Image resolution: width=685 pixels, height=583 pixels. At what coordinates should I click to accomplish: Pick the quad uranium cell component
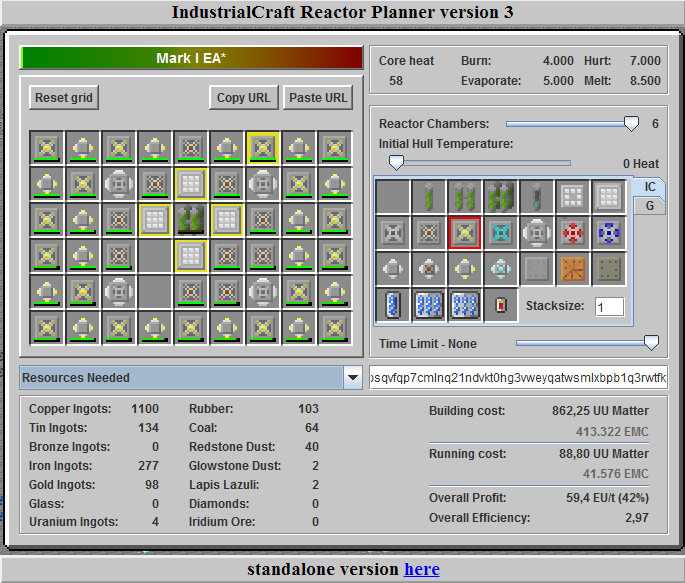pos(500,196)
